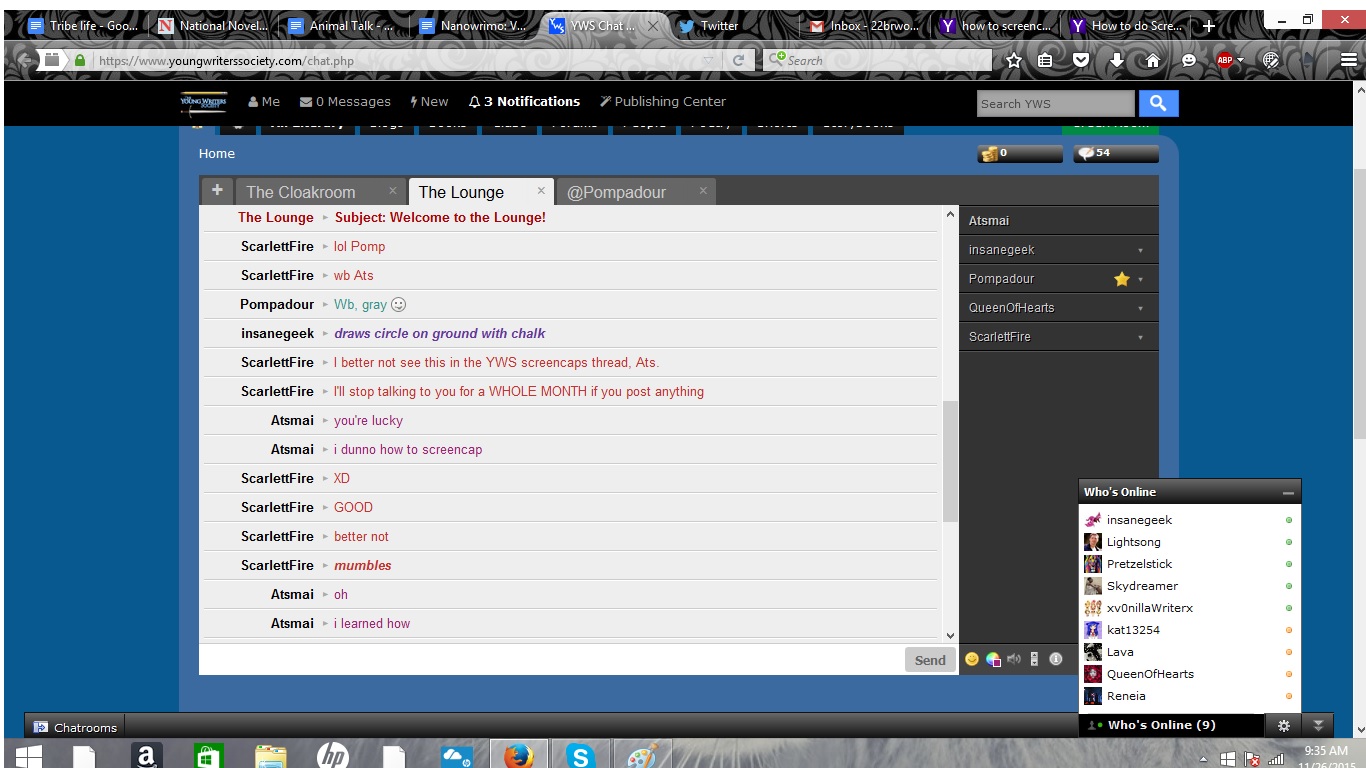Open chat bar settings gear

tap(1284, 726)
